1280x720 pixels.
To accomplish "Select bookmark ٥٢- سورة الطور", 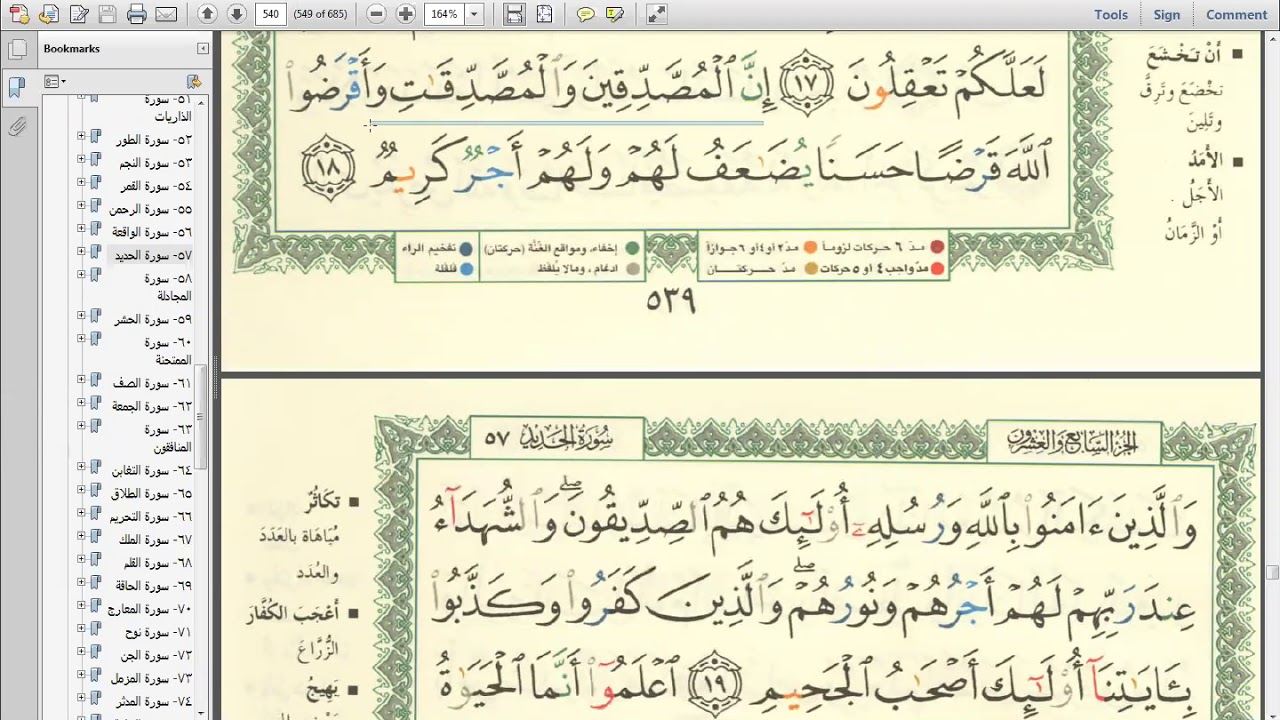I will coord(153,140).
